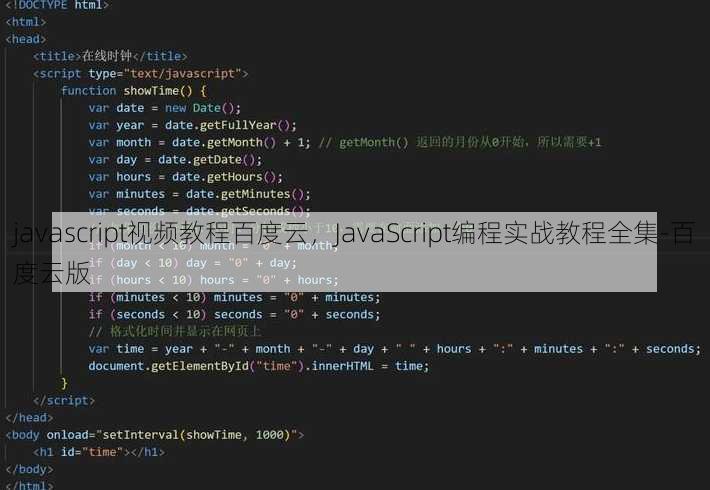The width and height of the screenshot is (710, 490).
Task: Click the comment about getMonth() 返回的月份
Action: (x=460, y=142)
